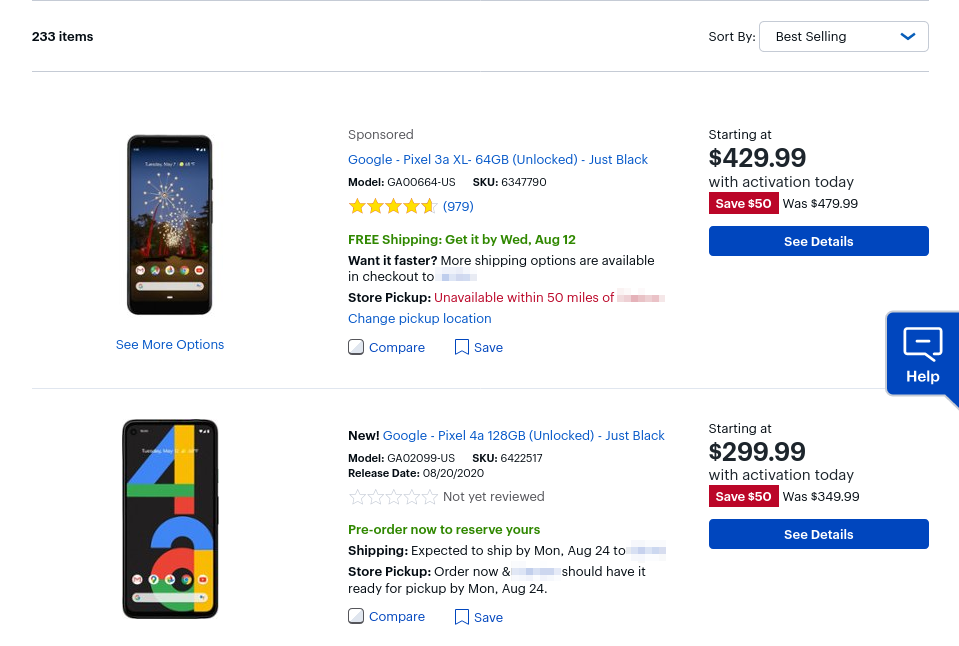959x646 pixels.
Task: Click the Pixel 4a product thumbnail image
Action: (170, 518)
